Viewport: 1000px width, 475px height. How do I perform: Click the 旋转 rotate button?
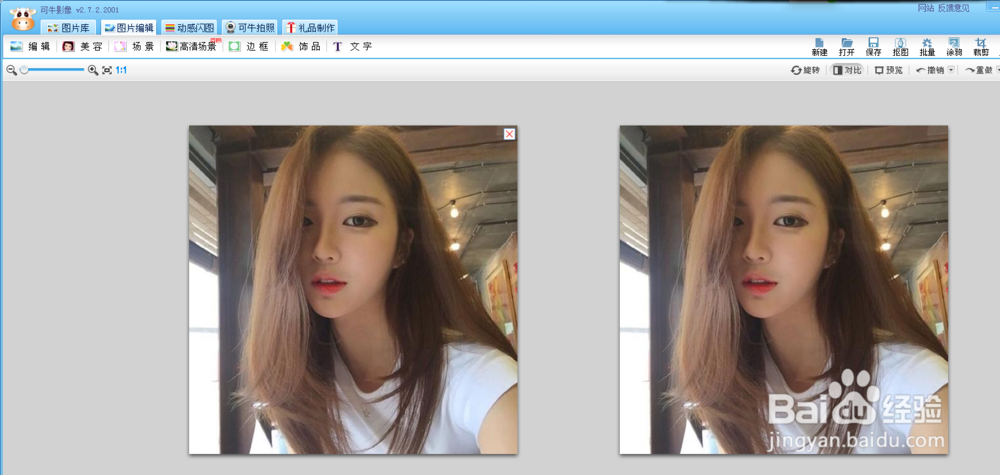(805, 70)
